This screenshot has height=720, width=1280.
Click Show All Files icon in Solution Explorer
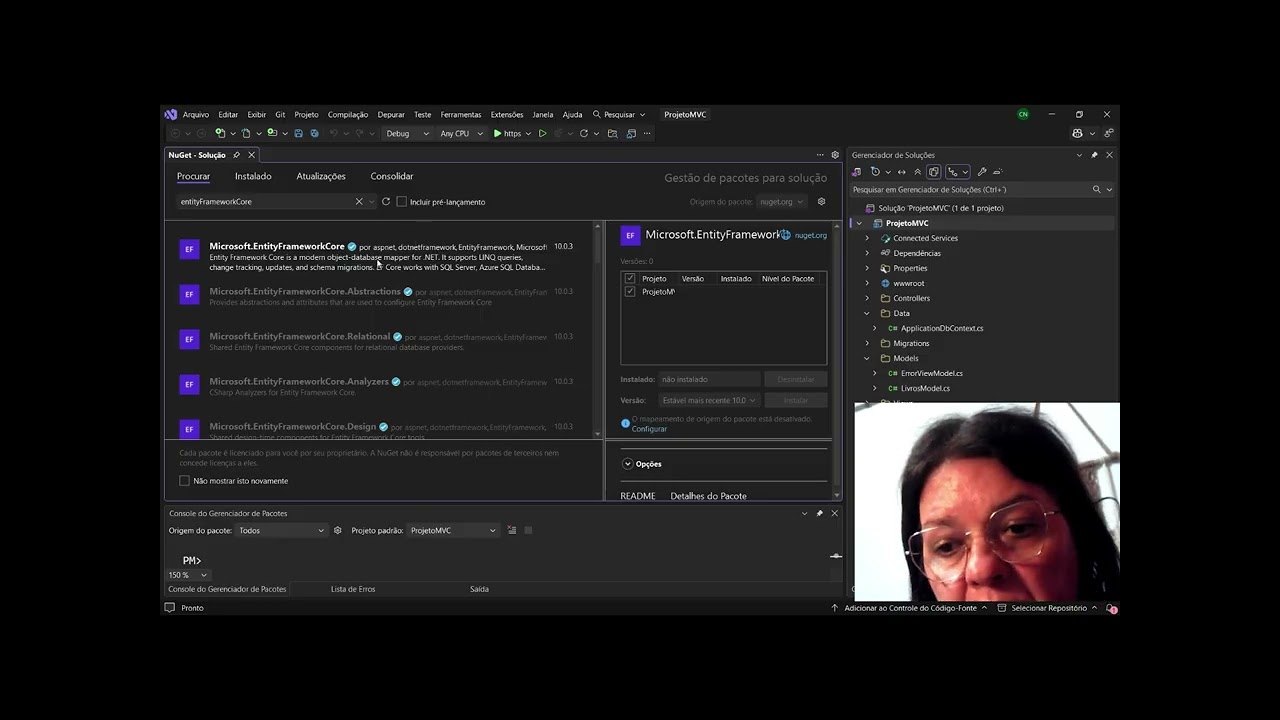point(934,172)
